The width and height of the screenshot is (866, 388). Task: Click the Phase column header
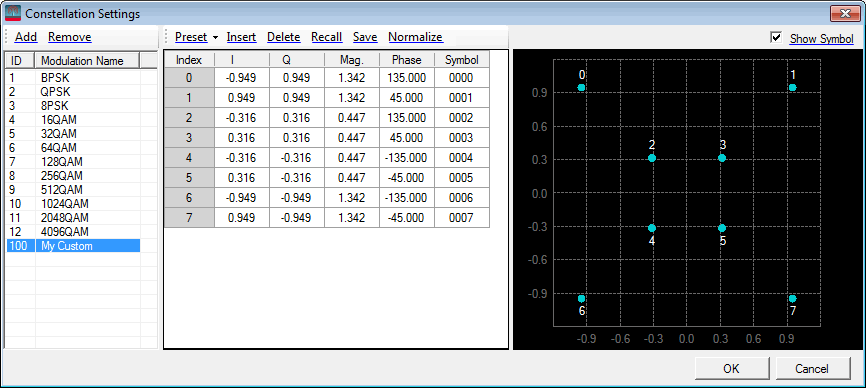[406, 60]
